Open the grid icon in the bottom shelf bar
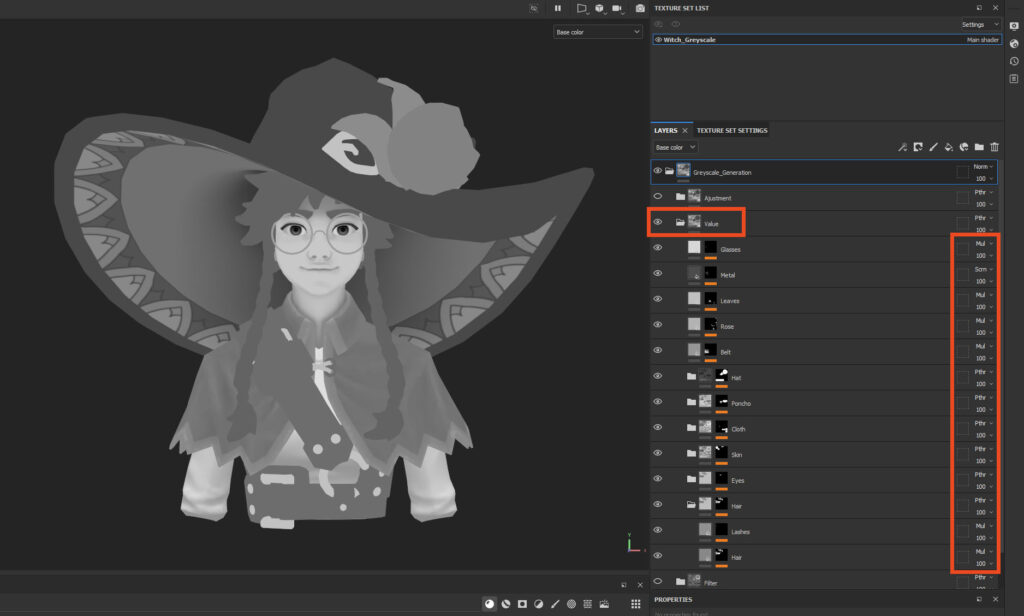The height and width of the screenshot is (616, 1024). click(x=635, y=604)
